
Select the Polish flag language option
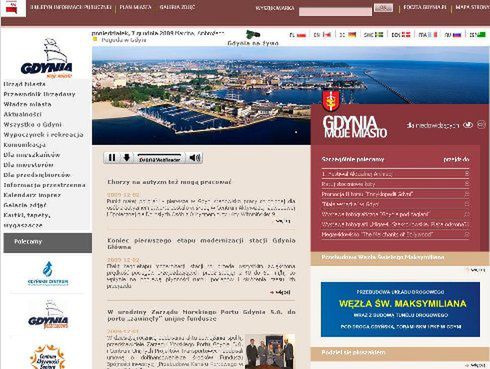[x=301, y=35]
